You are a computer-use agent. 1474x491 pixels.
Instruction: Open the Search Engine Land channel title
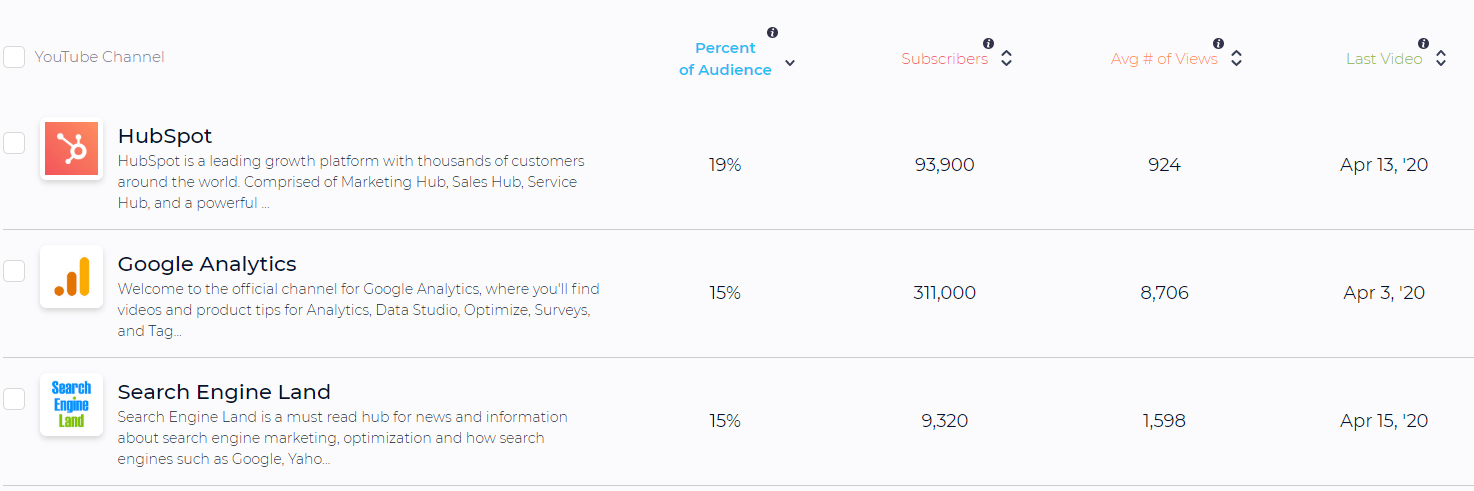(x=224, y=392)
